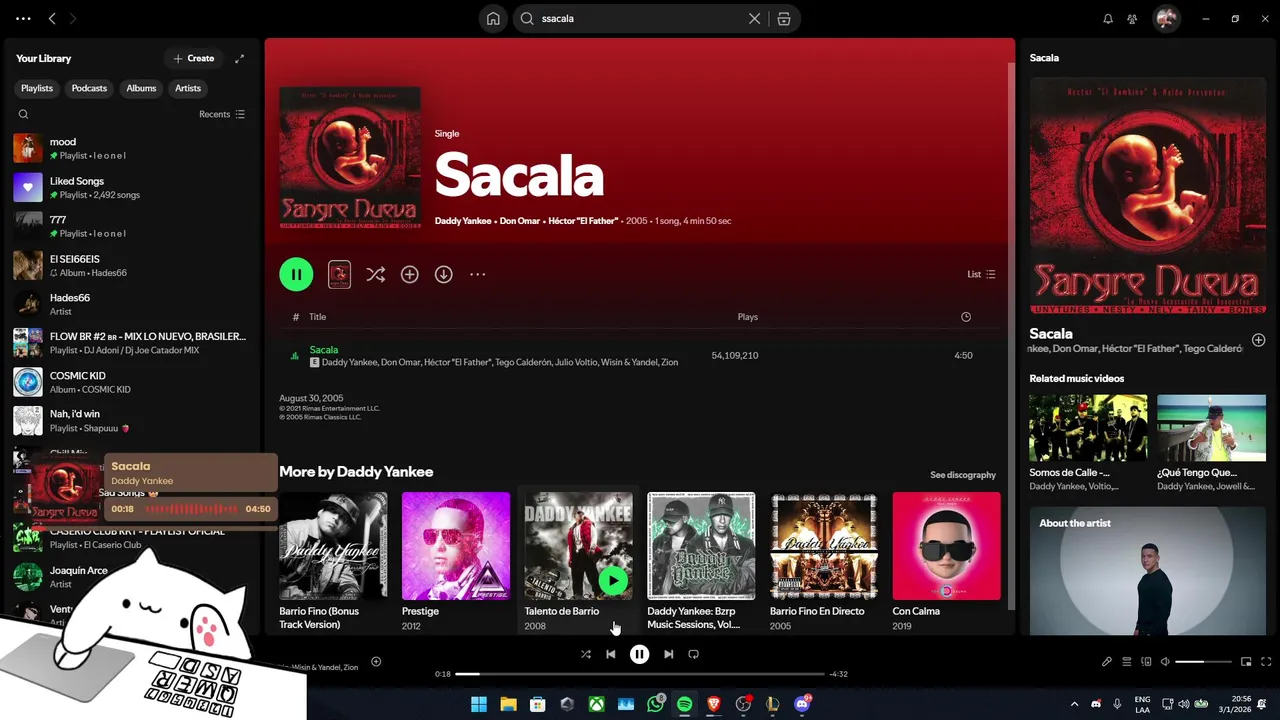Filter the library by Albums
The image size is (1280, 720).
(x=141, y=88)
